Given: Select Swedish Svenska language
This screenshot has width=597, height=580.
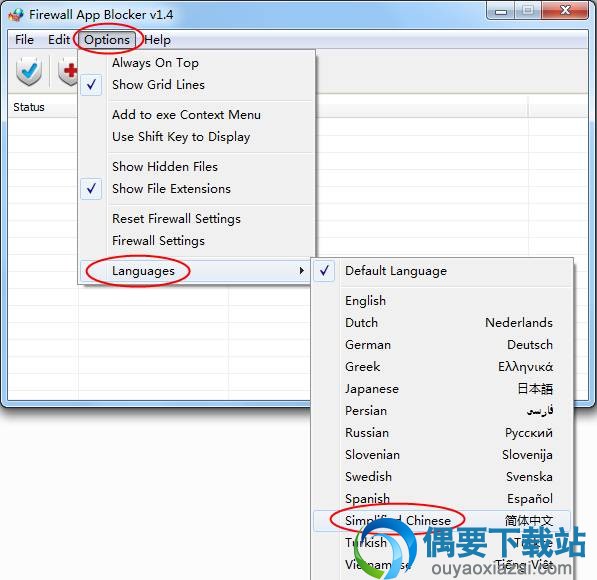Looking at the screenshot, I should tap(442, 477).
